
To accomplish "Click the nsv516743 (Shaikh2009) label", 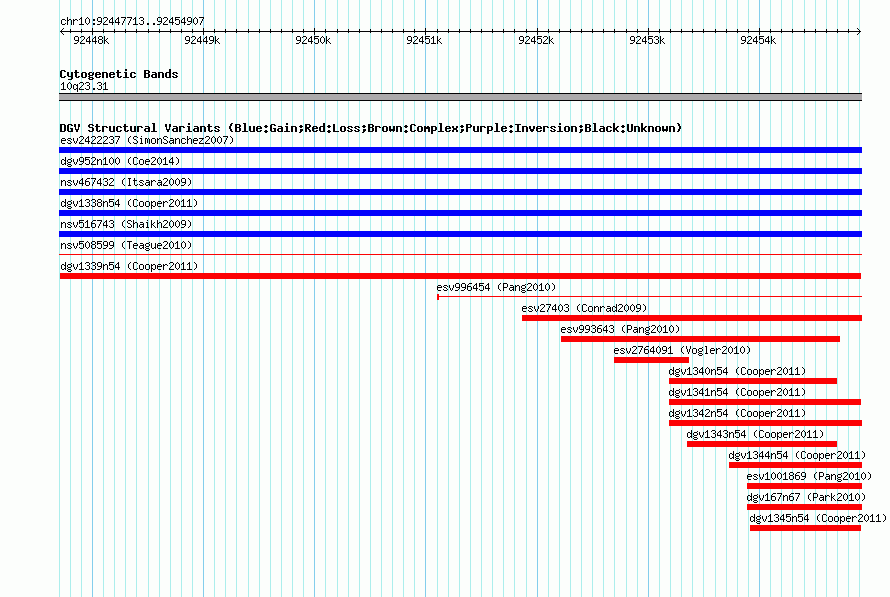I will tap(126, 224).
